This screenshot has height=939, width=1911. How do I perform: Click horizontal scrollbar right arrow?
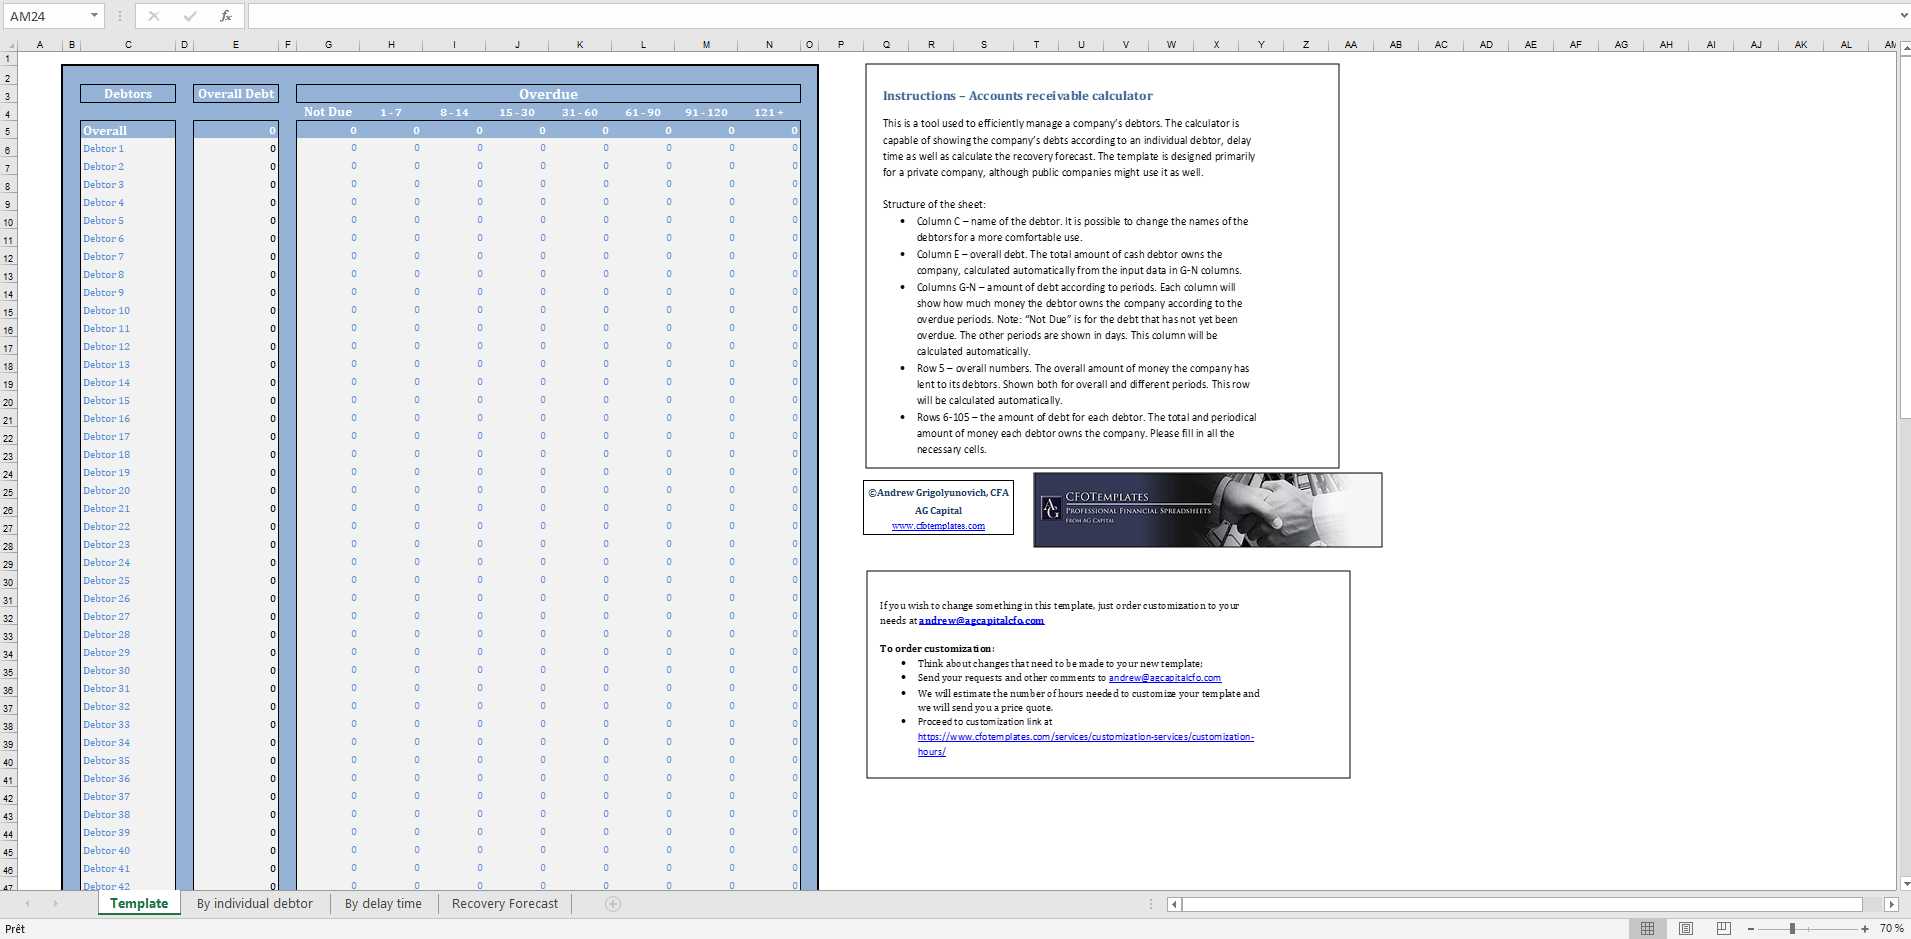tap(1891, 904)
